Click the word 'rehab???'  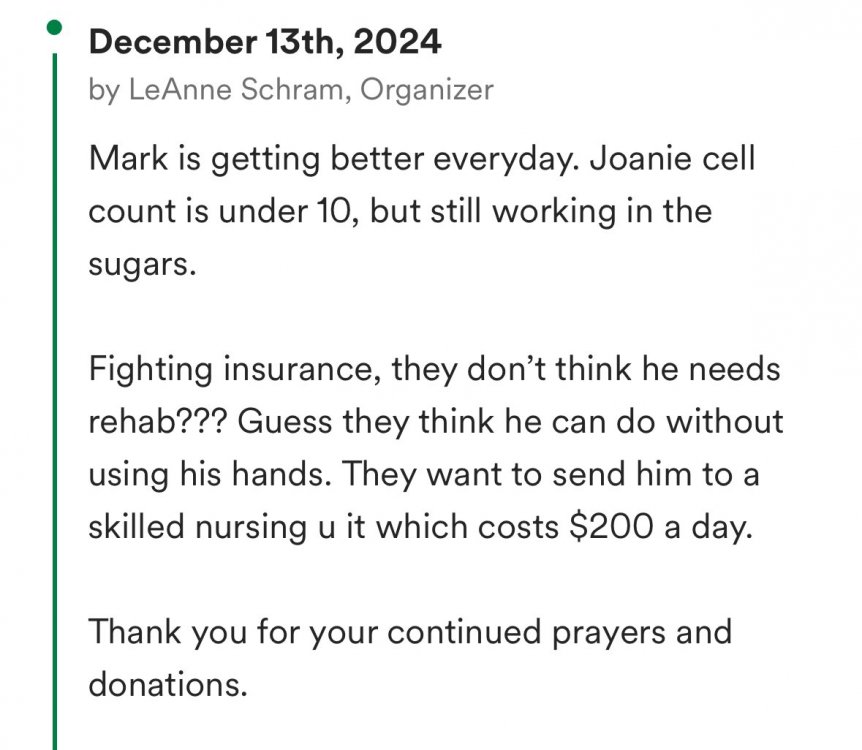(x=158, y=419)
